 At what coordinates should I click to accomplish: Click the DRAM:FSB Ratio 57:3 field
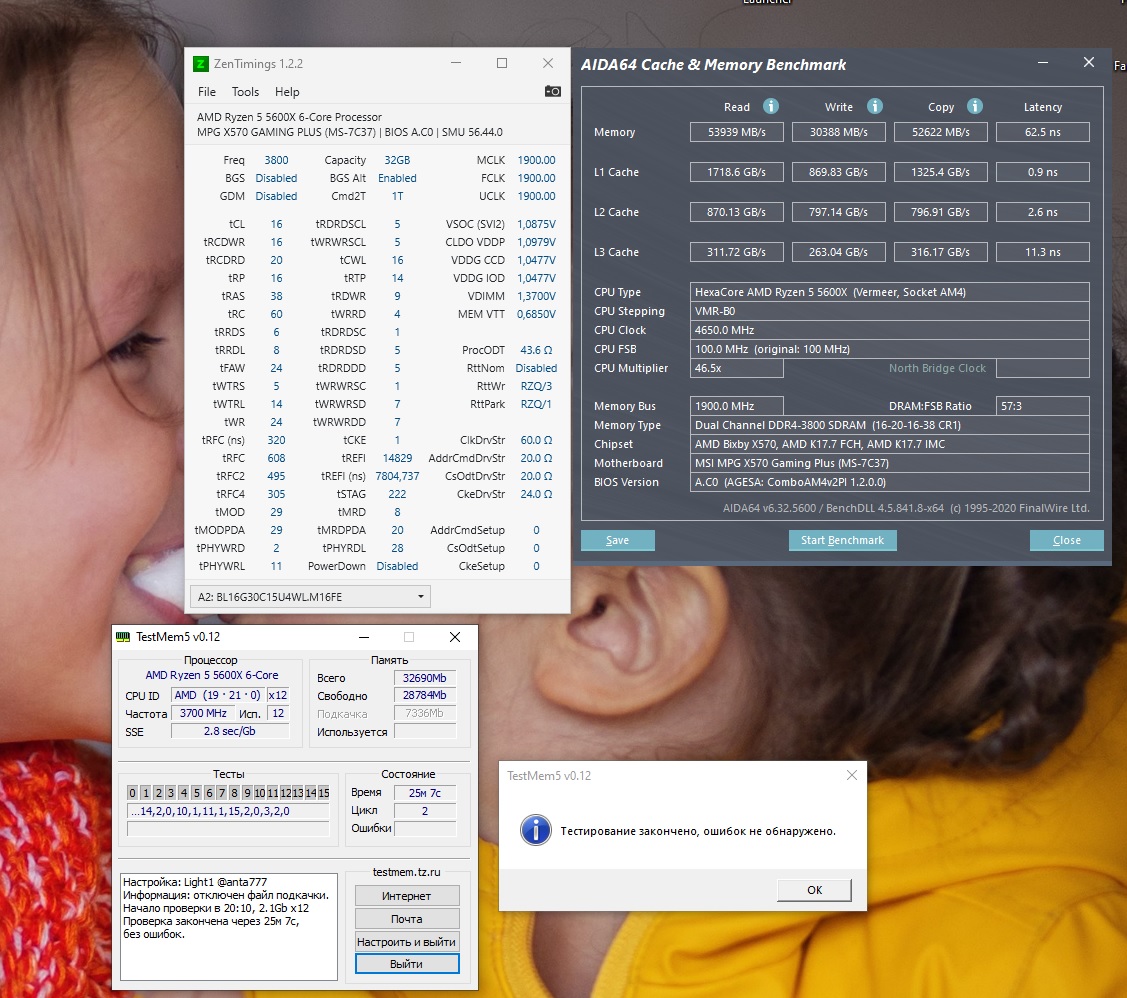[1043, 407]
